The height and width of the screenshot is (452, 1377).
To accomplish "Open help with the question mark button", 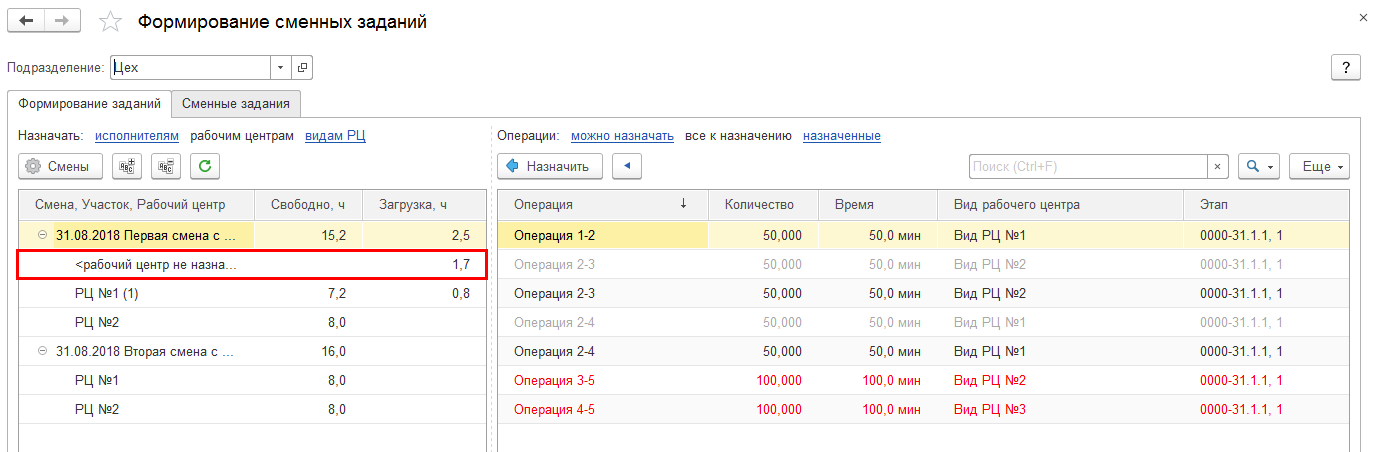I will click(x=1346, y=68).
